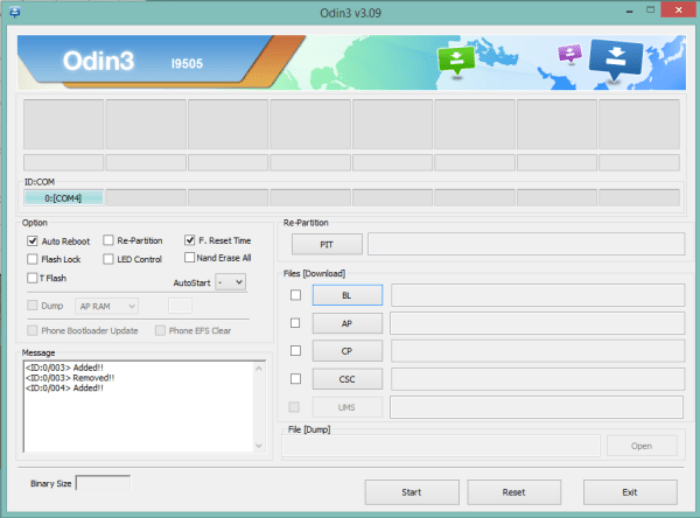
Task: Click the CSC file path field
Action: (x=538, y=379)
